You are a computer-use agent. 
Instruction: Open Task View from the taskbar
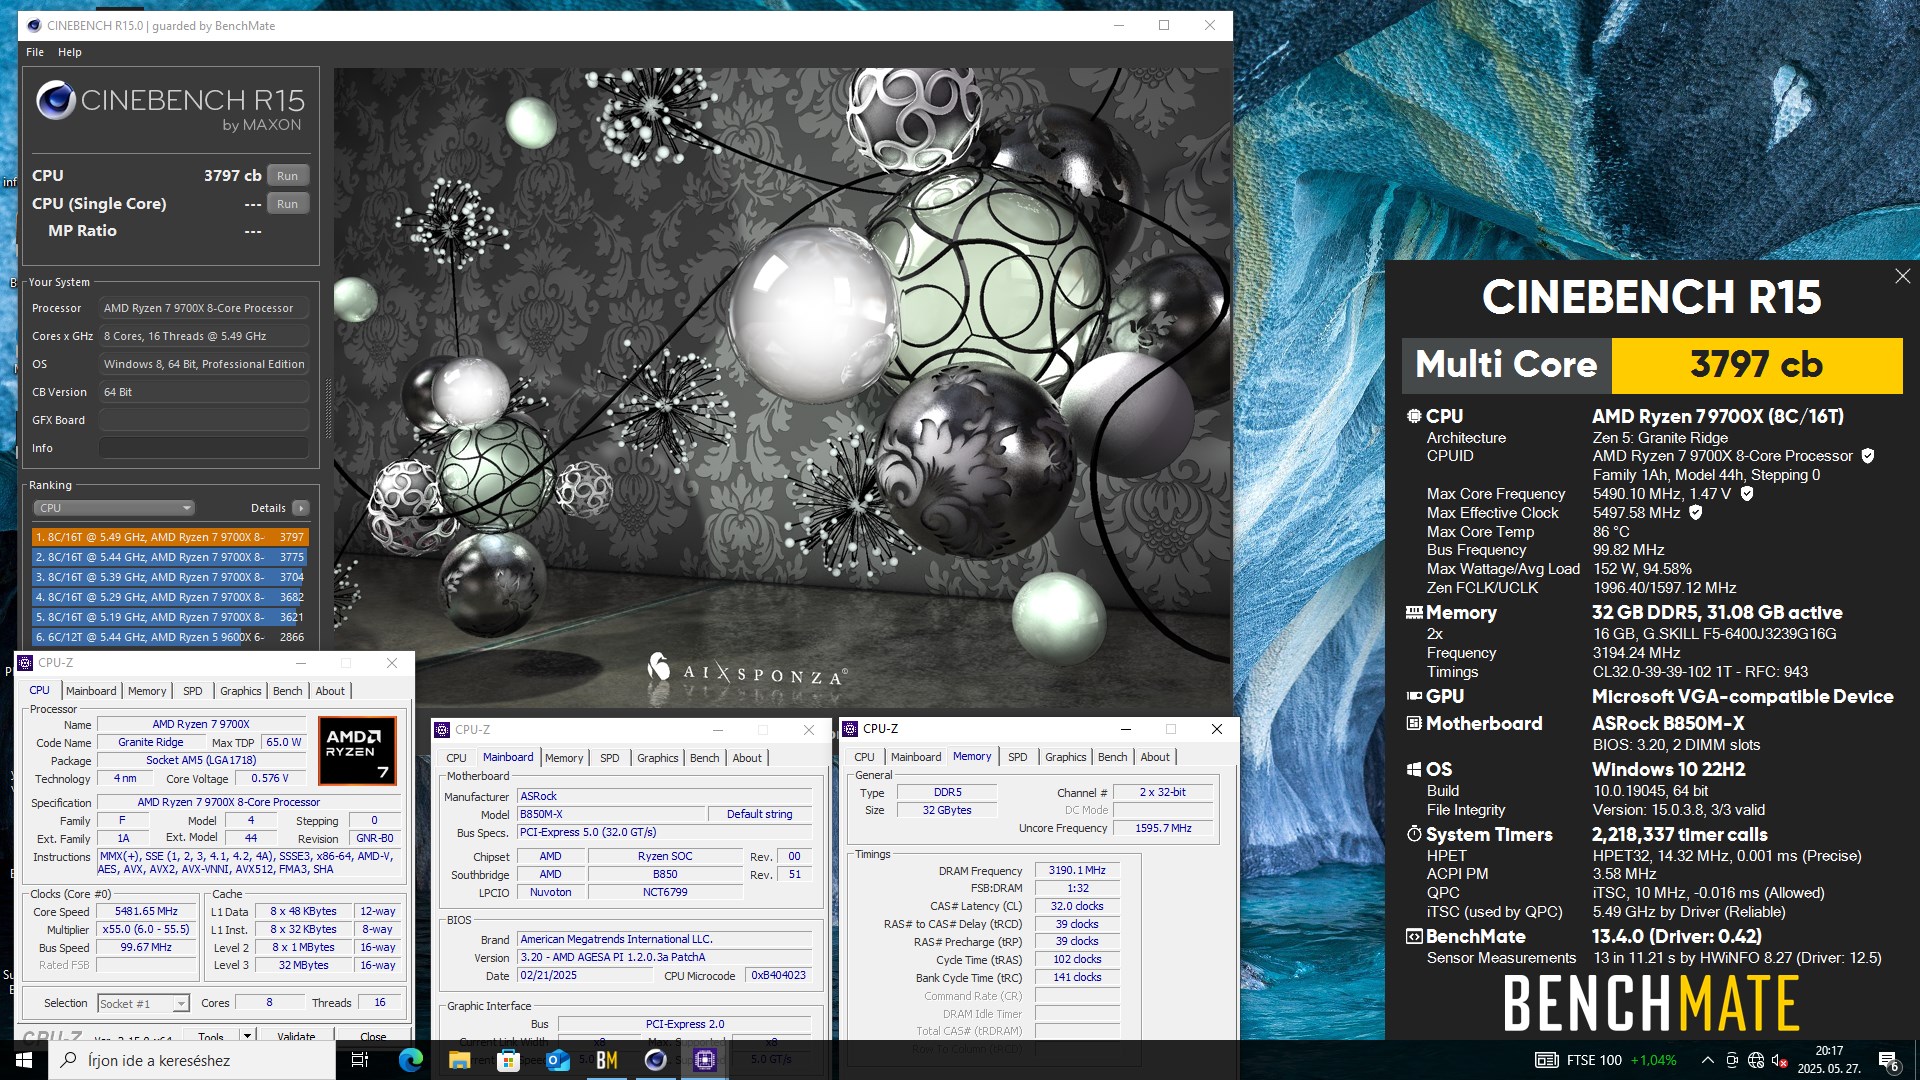point(360,1060)
